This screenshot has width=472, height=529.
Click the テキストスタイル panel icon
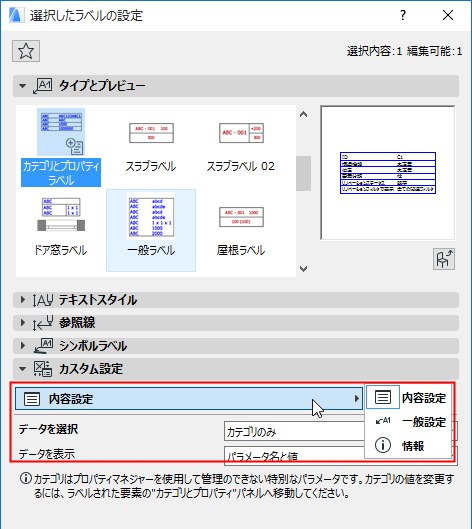pos(43,300)
